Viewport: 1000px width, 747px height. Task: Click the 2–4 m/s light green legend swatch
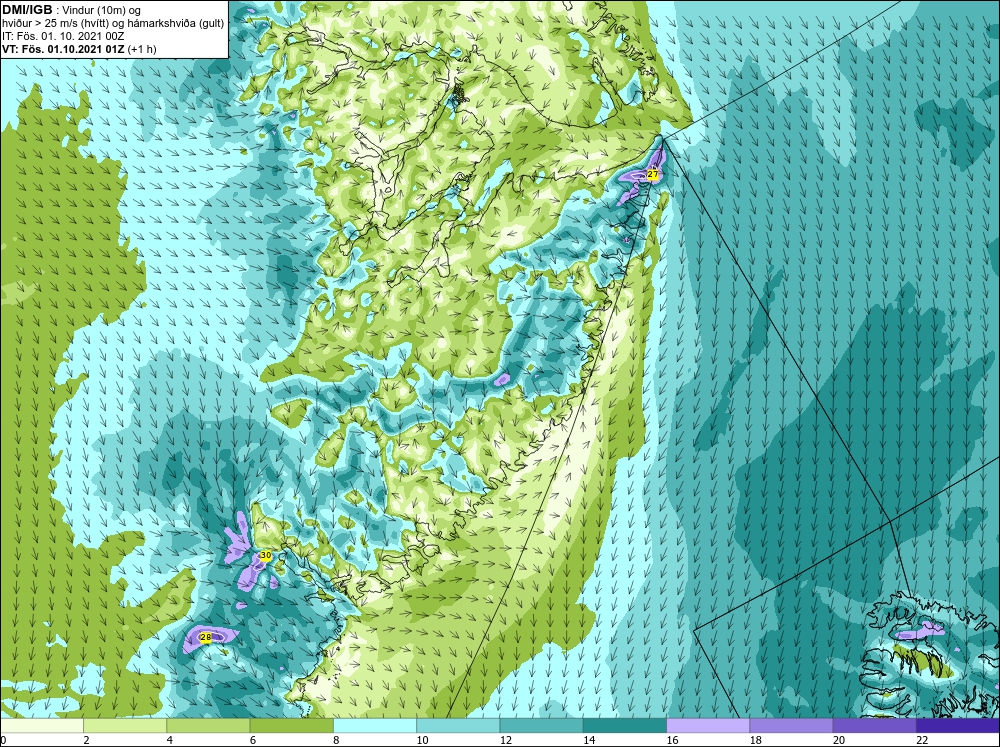tap(125, 726)
